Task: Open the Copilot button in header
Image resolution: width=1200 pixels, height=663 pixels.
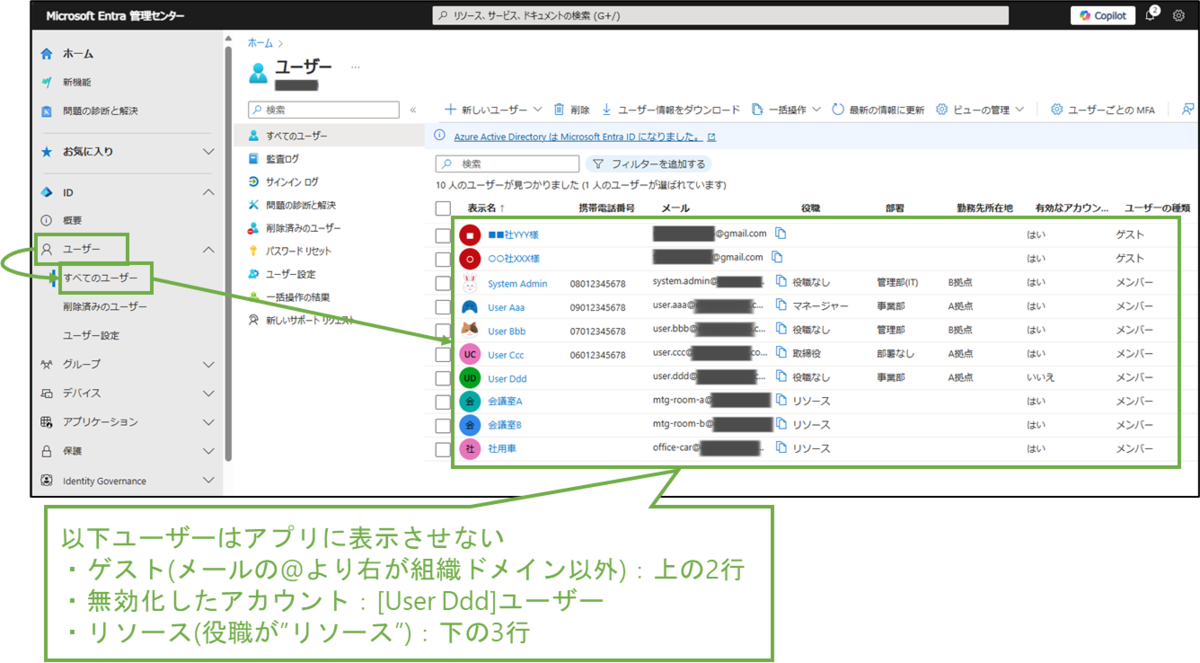Action: coord(1103,15)
